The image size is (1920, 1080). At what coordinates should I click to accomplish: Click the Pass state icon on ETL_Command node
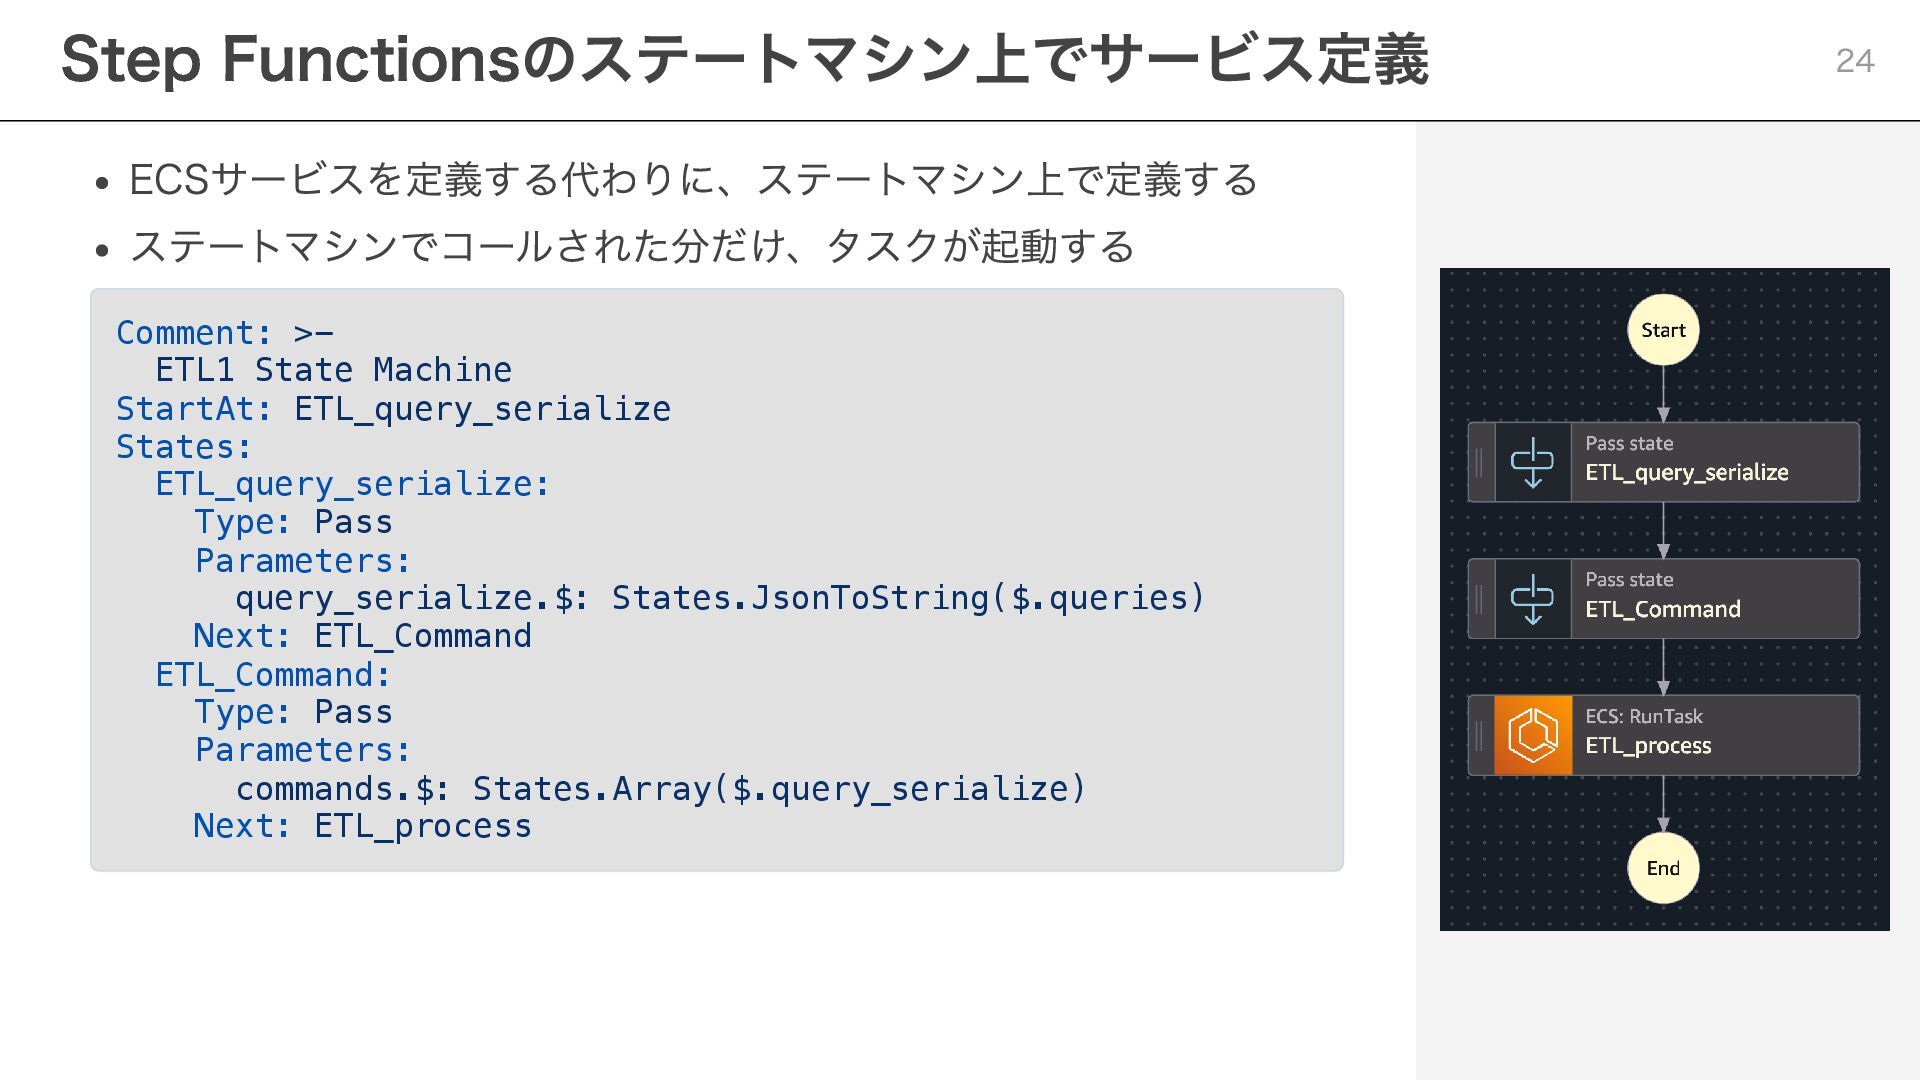pyautogui.click(x=1532, y=599)
